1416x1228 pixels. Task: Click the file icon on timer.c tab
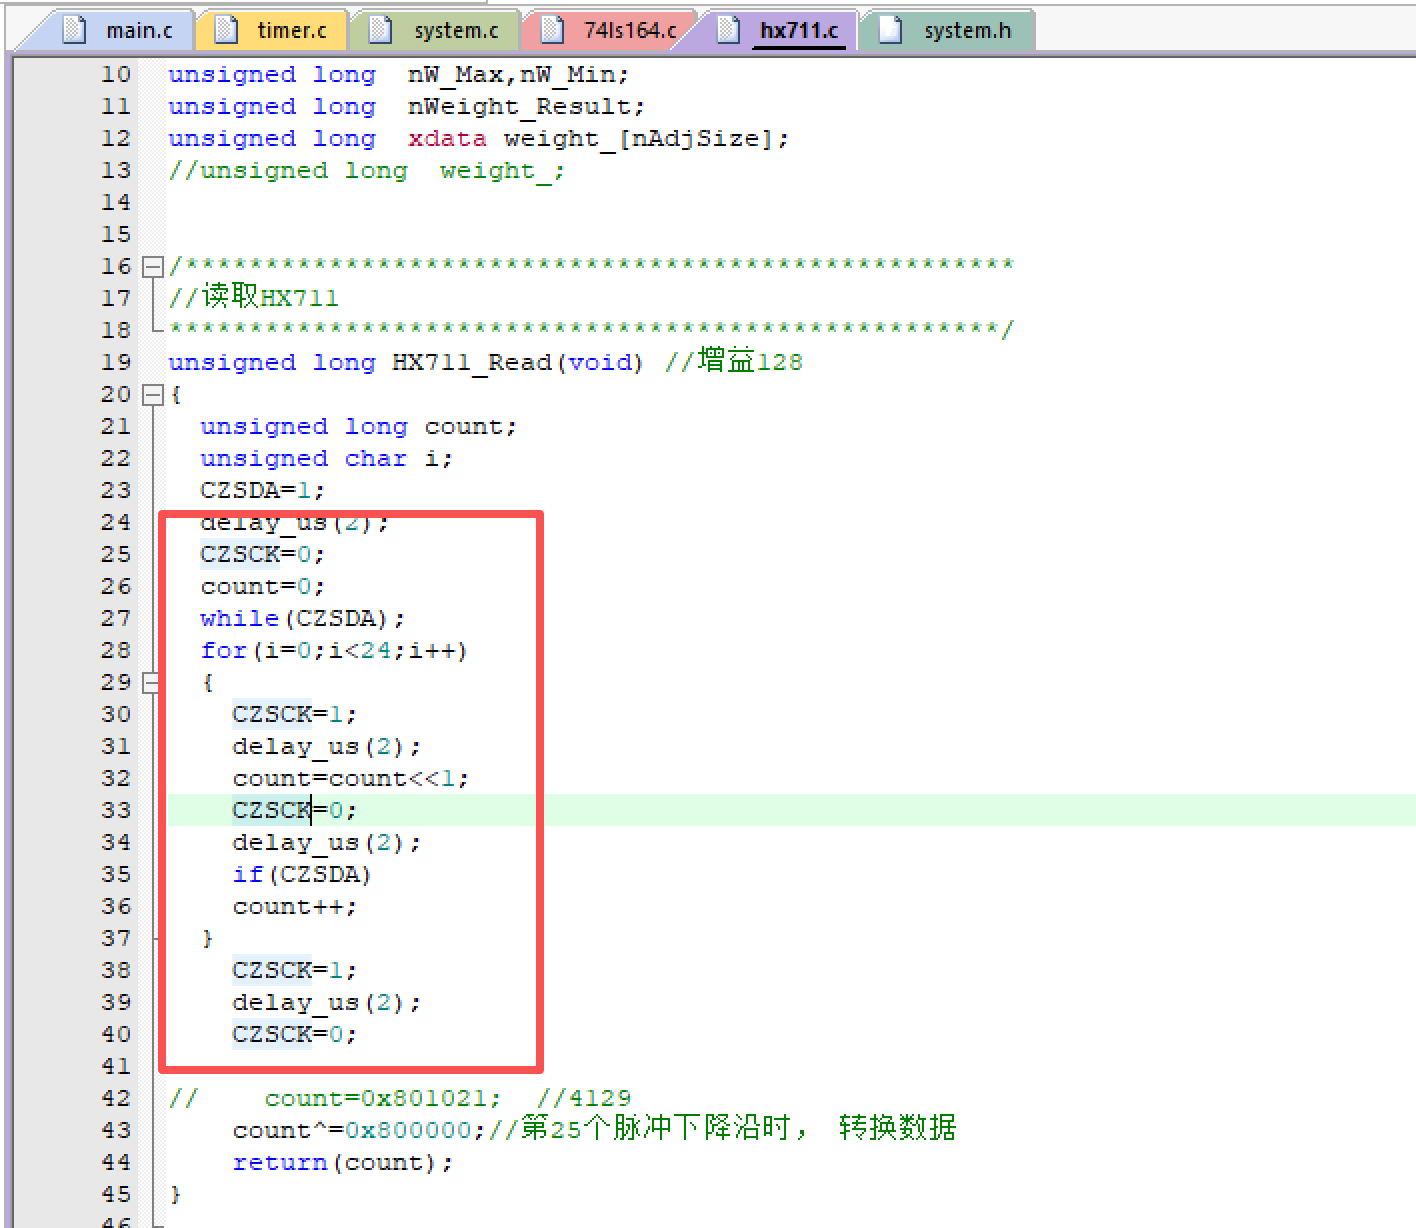[227, 30]
